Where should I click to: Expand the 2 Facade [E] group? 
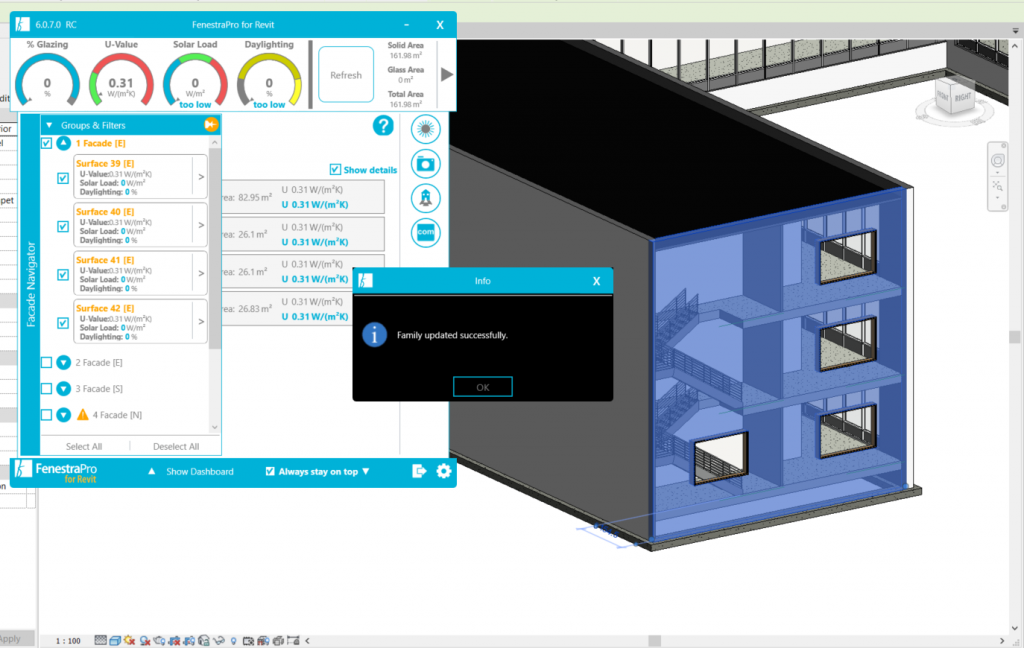(63, 362)
